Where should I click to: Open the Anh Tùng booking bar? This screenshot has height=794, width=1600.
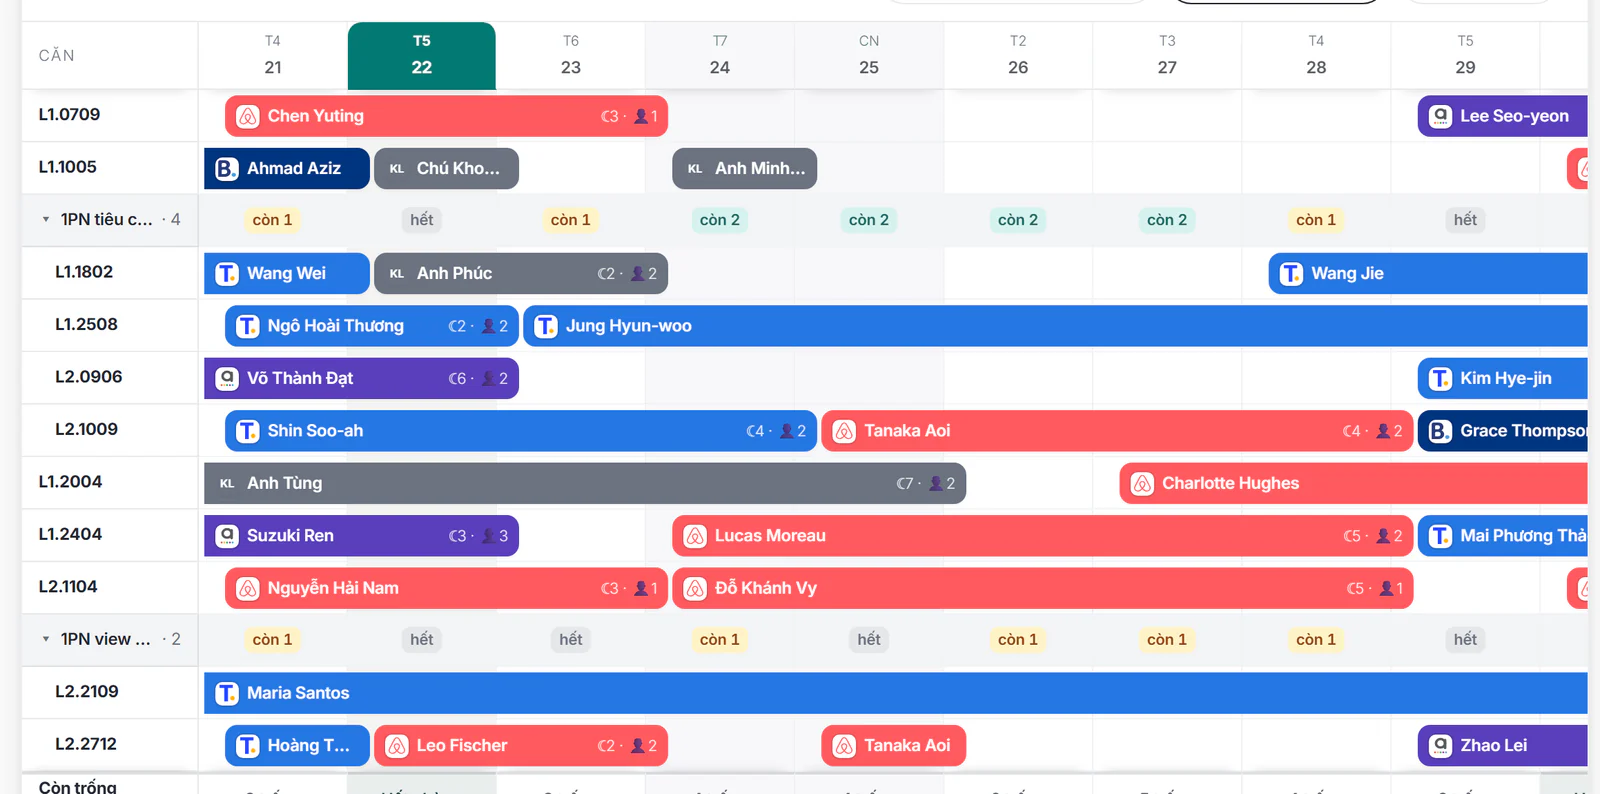585,484
